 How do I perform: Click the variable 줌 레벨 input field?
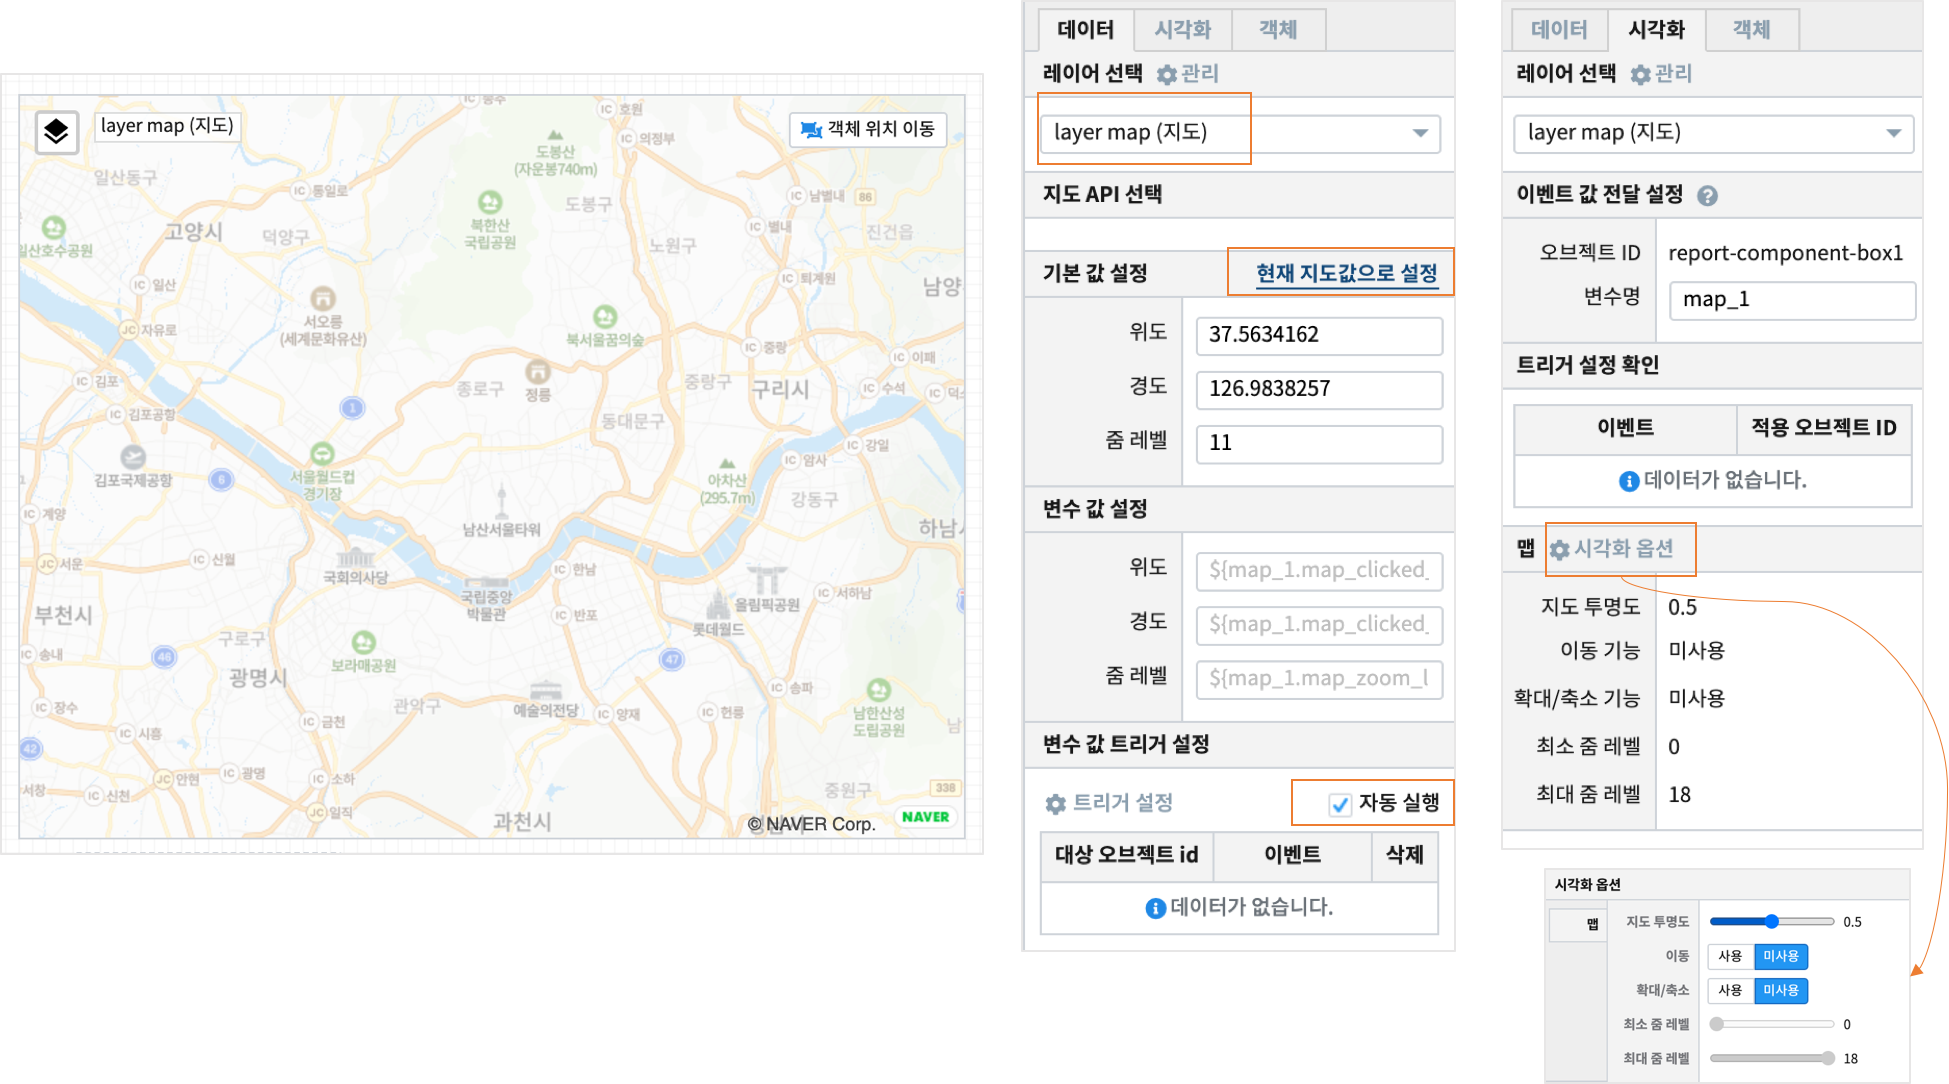pyautogui.click(x=1319, y=678)
